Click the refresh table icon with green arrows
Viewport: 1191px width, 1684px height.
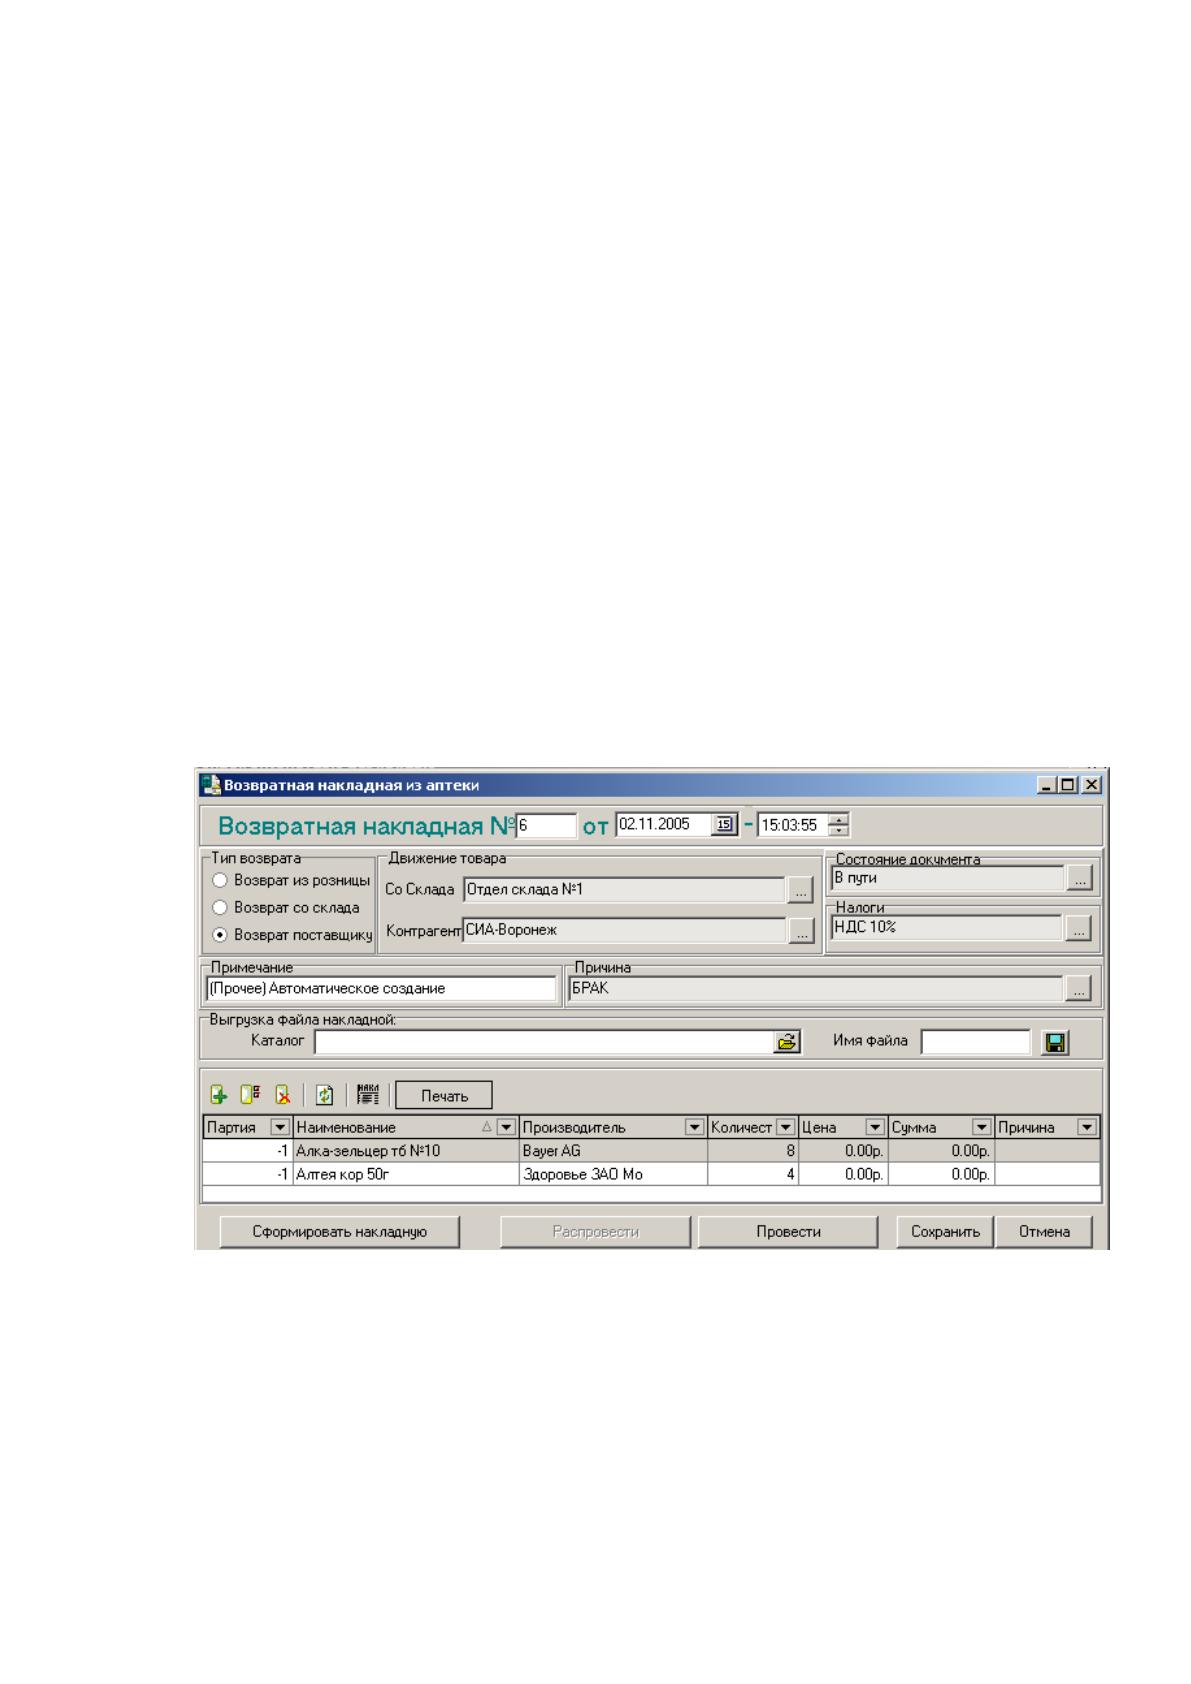pyautogui.click(x=325, y=1095)
